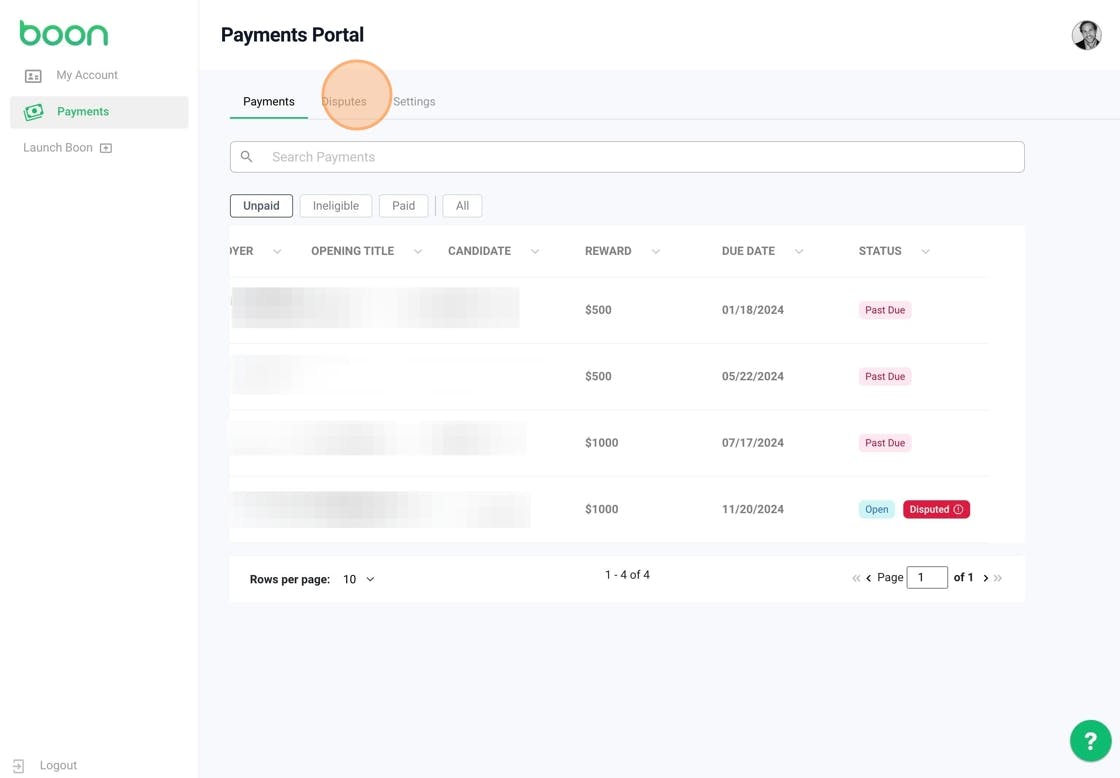The height and width of the screenshot is (778, 1120).
Task: Filter by Ineligible payments
Action: (x=336, y=206)
